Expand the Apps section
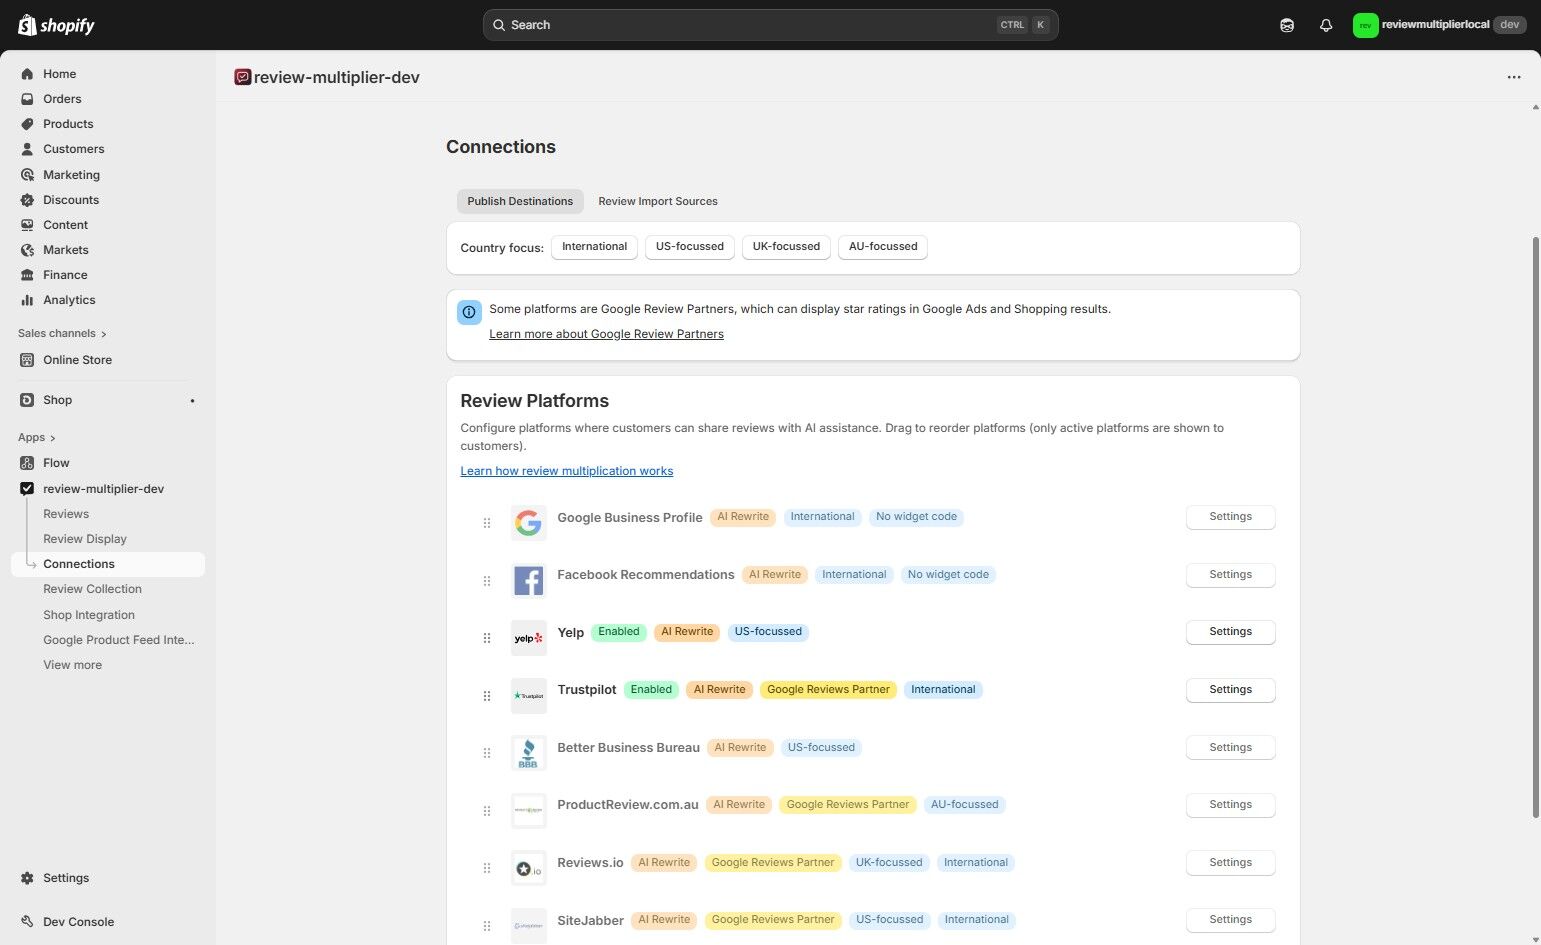This screenshot has width=1541, height=945. click(x=37, y=438)
